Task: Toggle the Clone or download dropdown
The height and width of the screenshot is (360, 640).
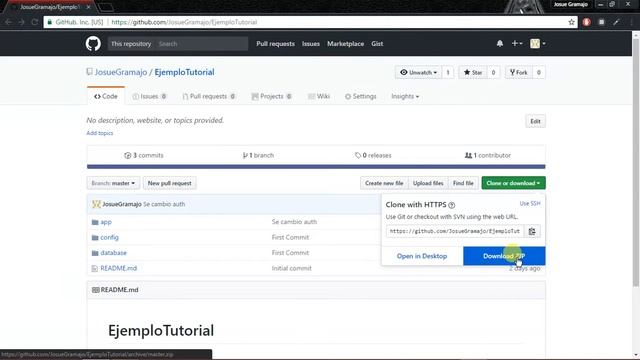Action: (513, 183)
